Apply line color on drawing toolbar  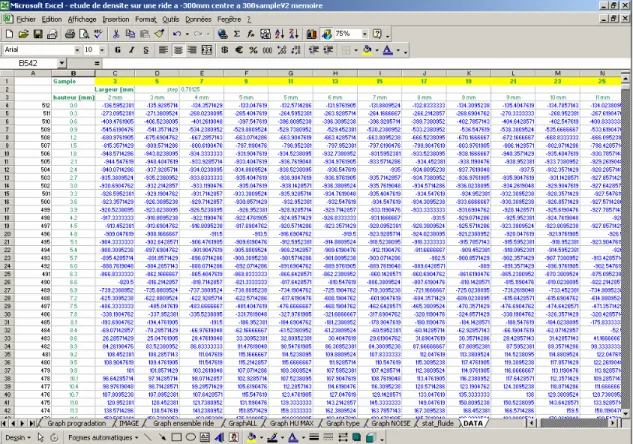(272, 438)
